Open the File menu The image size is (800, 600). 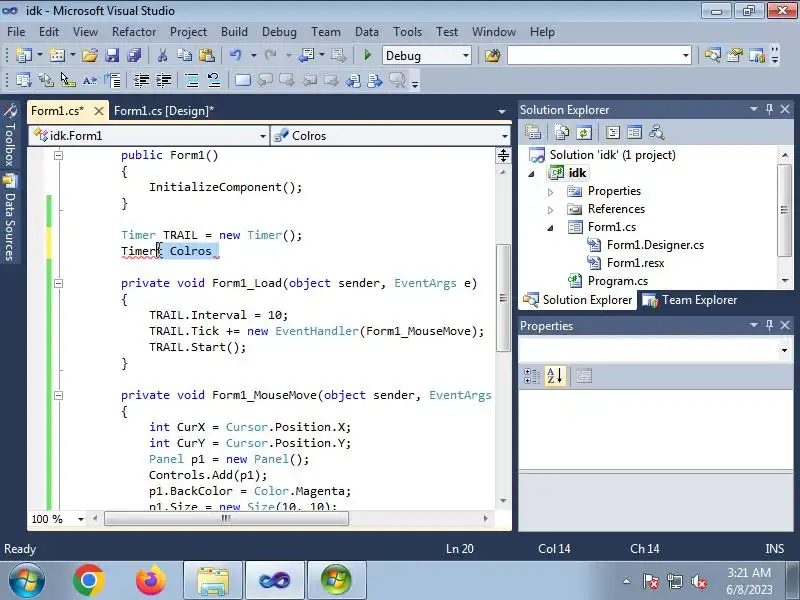pos(16,32)
